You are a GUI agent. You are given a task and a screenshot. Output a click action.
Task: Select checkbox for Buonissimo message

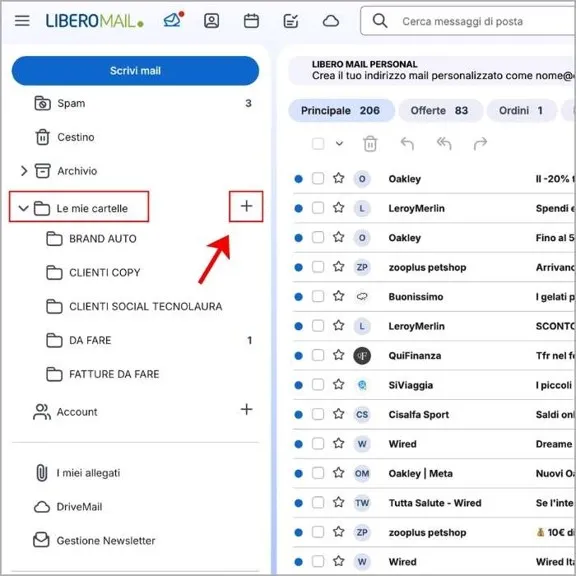pyautogui.click(x=318, y=296)
